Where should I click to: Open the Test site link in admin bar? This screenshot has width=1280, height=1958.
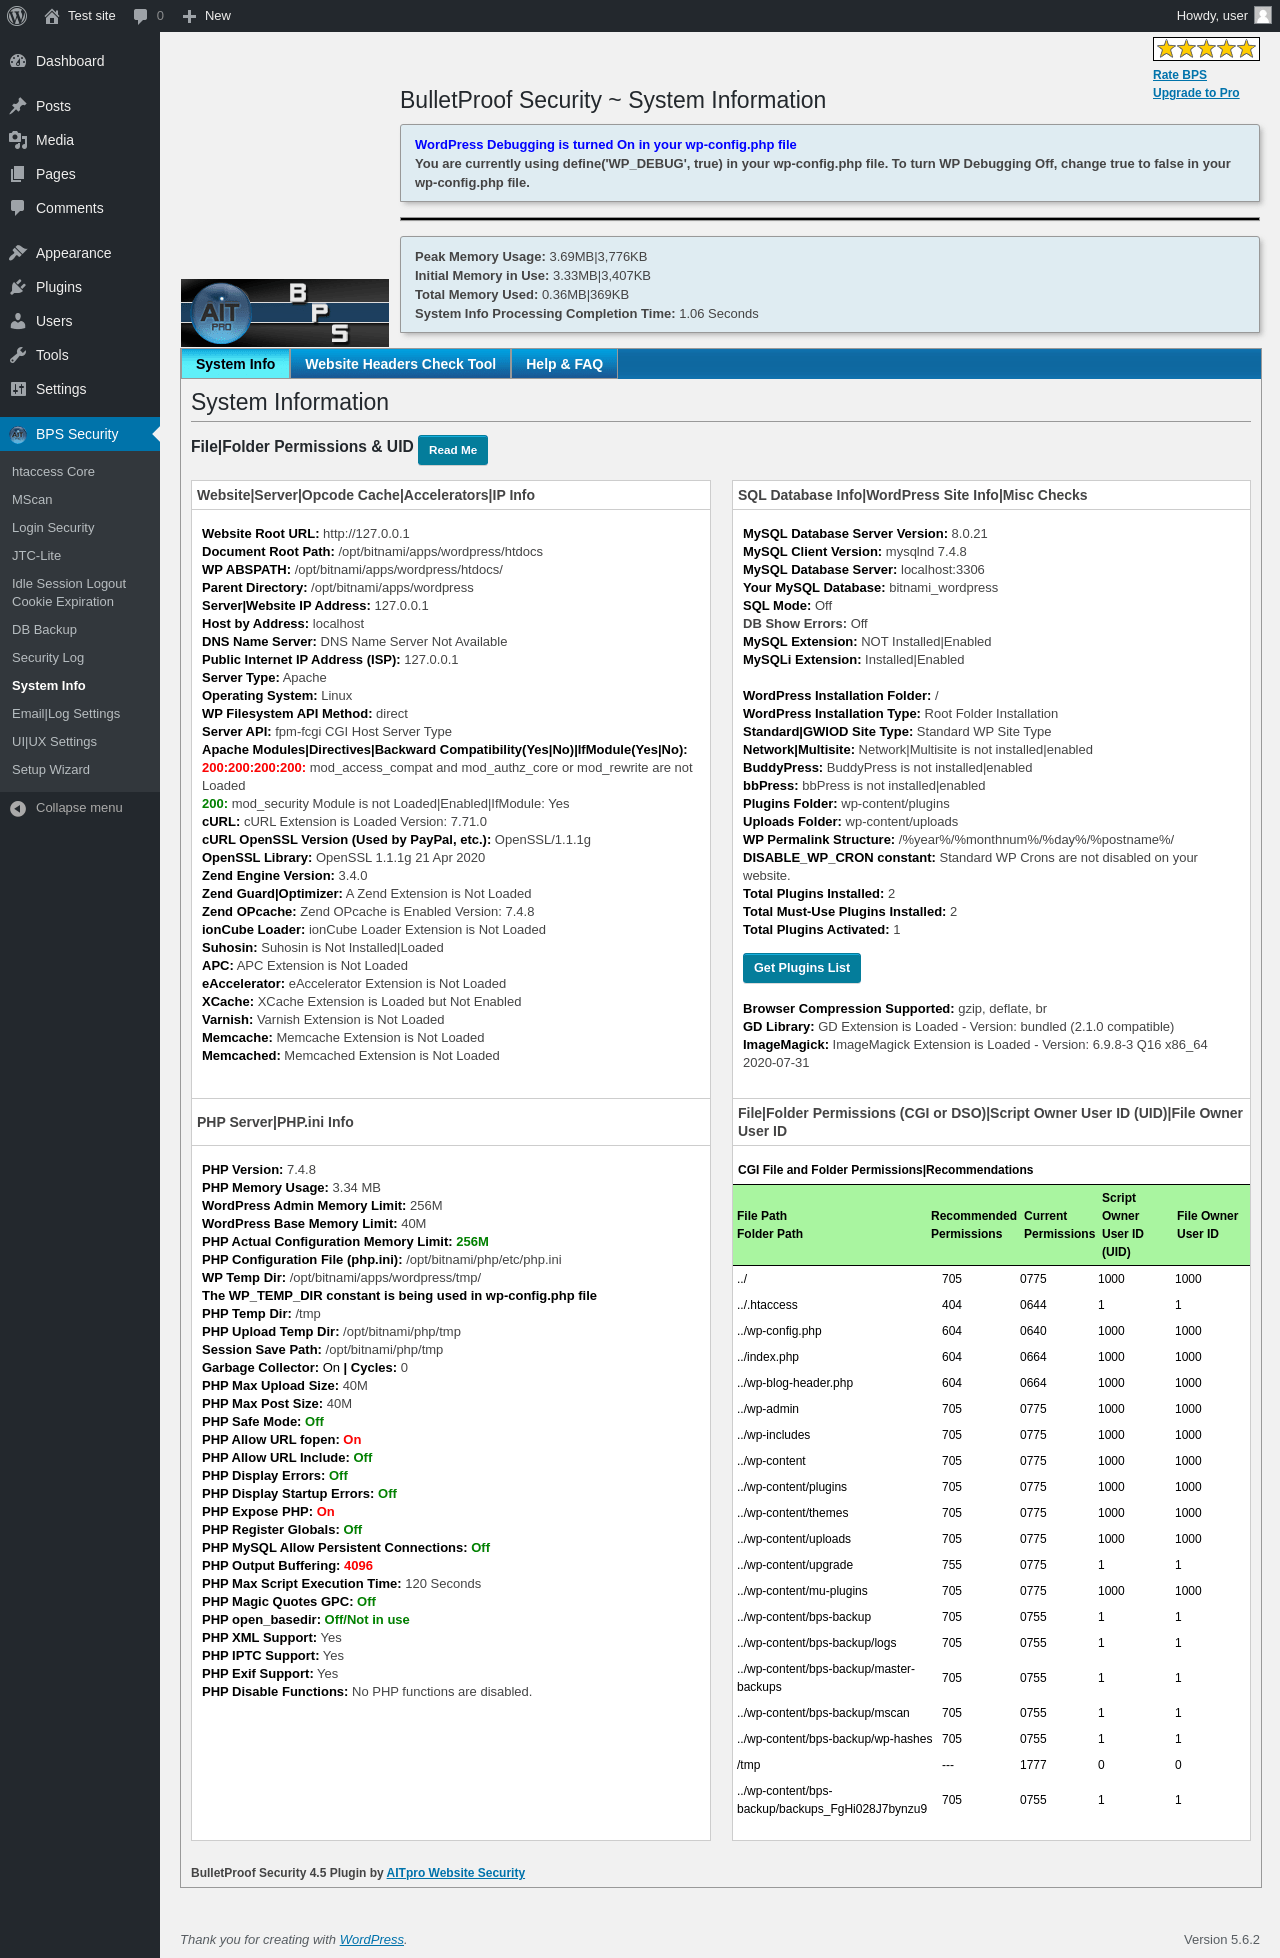92,16
